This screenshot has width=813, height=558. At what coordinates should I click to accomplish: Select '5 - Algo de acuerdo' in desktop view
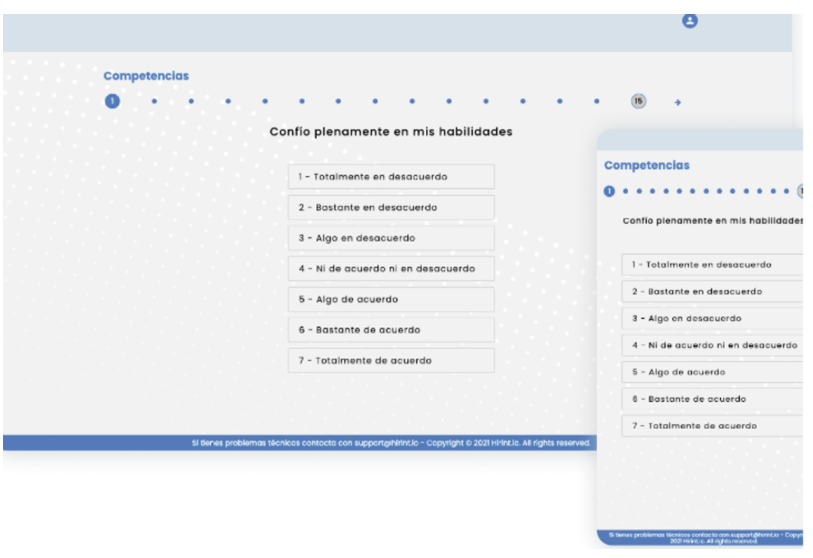point(391,299)
